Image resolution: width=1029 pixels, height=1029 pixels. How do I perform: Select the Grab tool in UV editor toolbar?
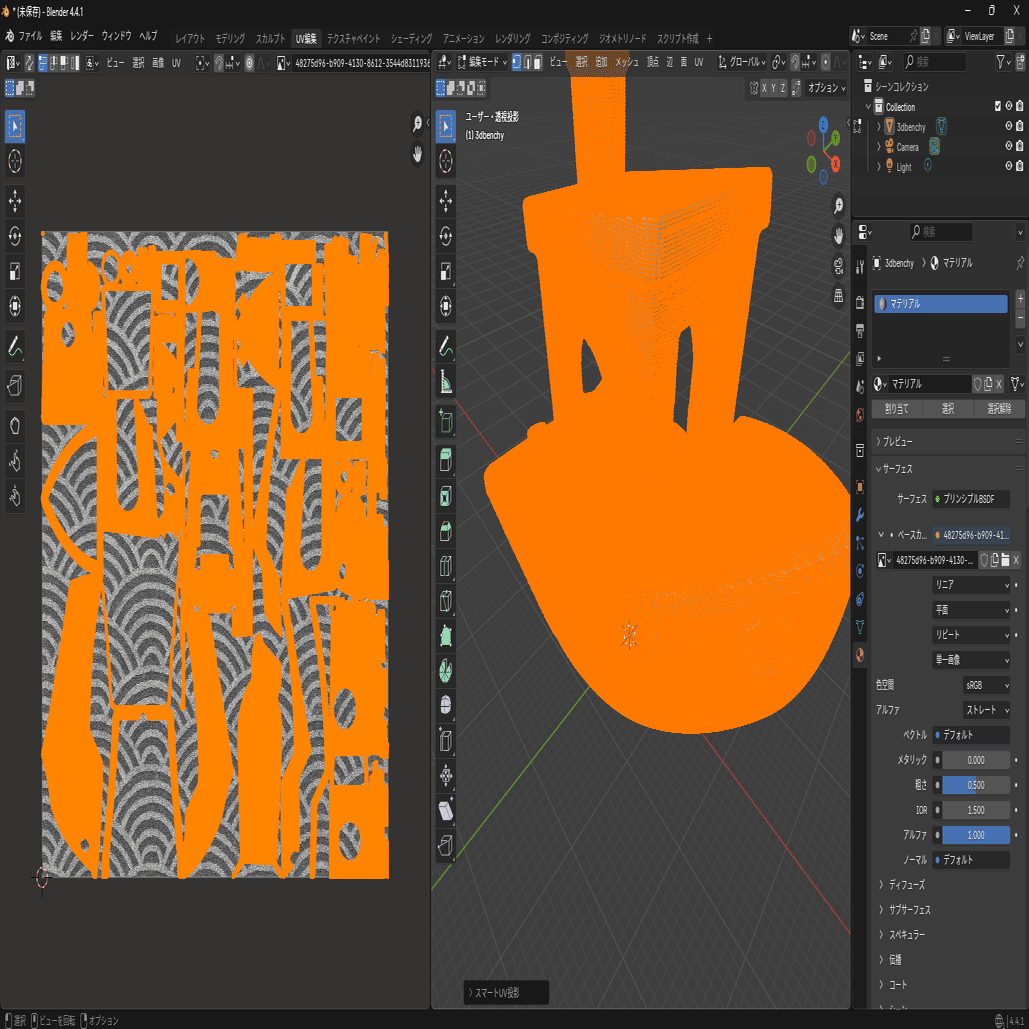pos(15,425)
